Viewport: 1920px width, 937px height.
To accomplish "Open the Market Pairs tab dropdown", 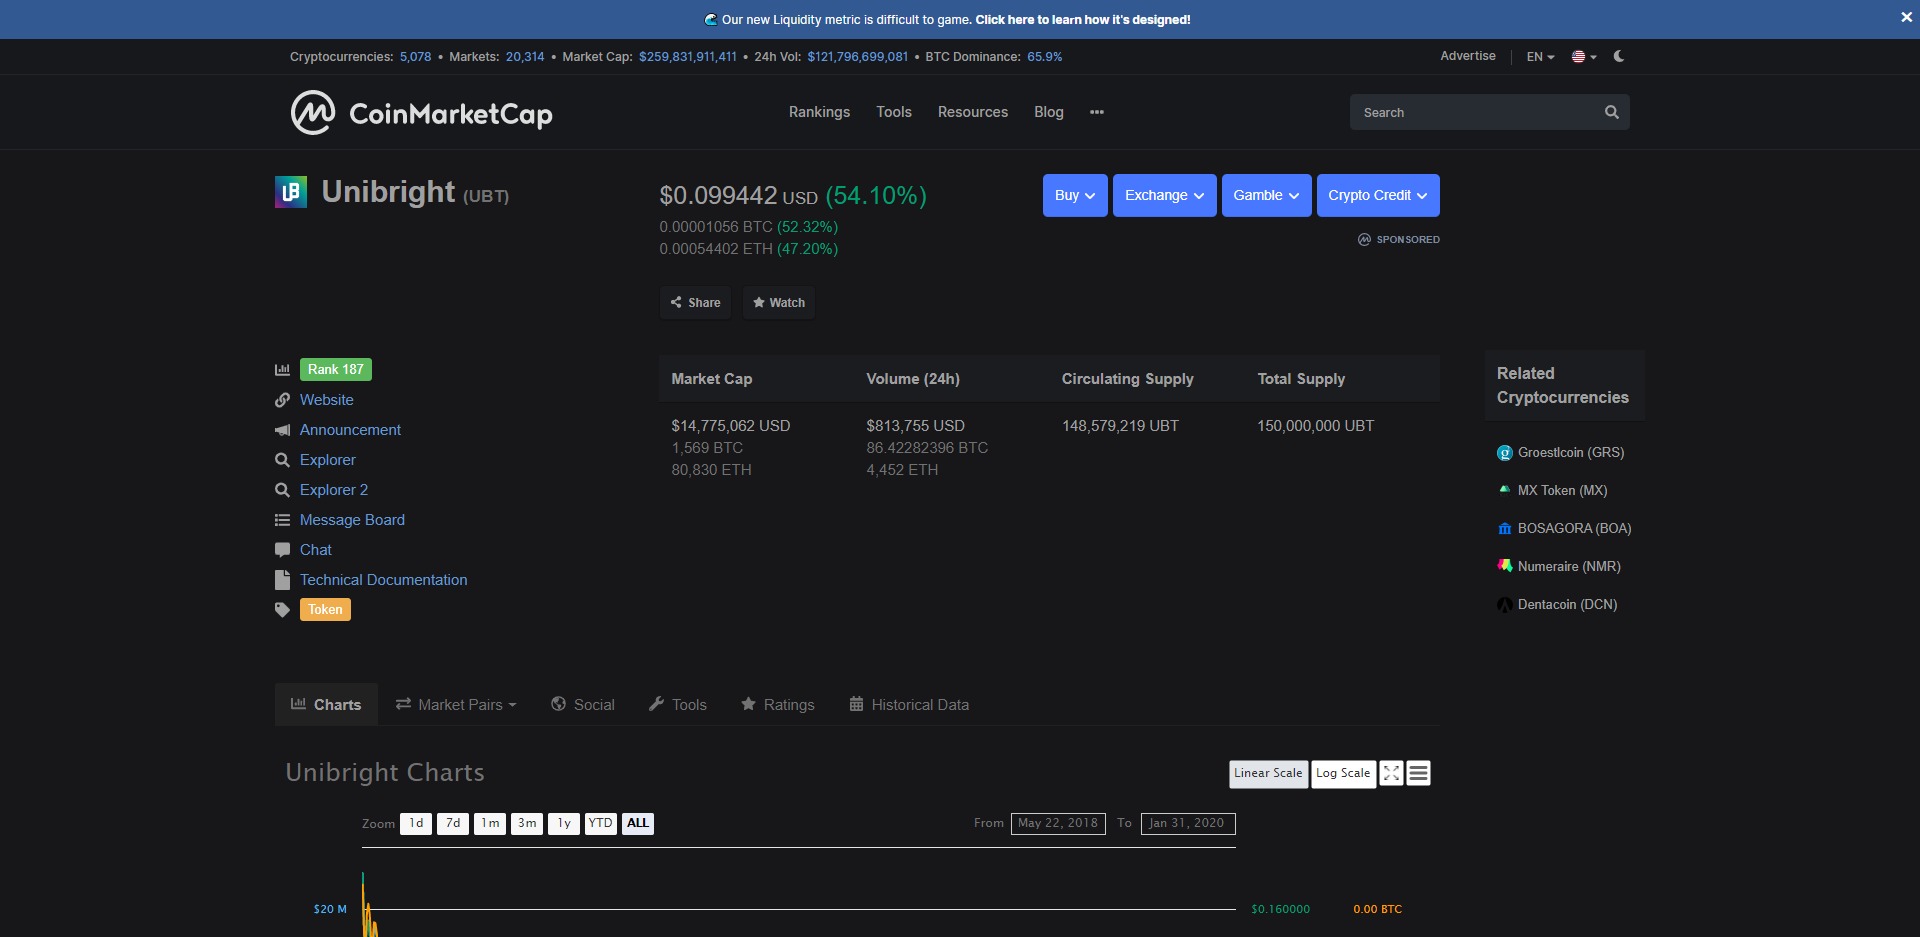I will coord(456,705).
